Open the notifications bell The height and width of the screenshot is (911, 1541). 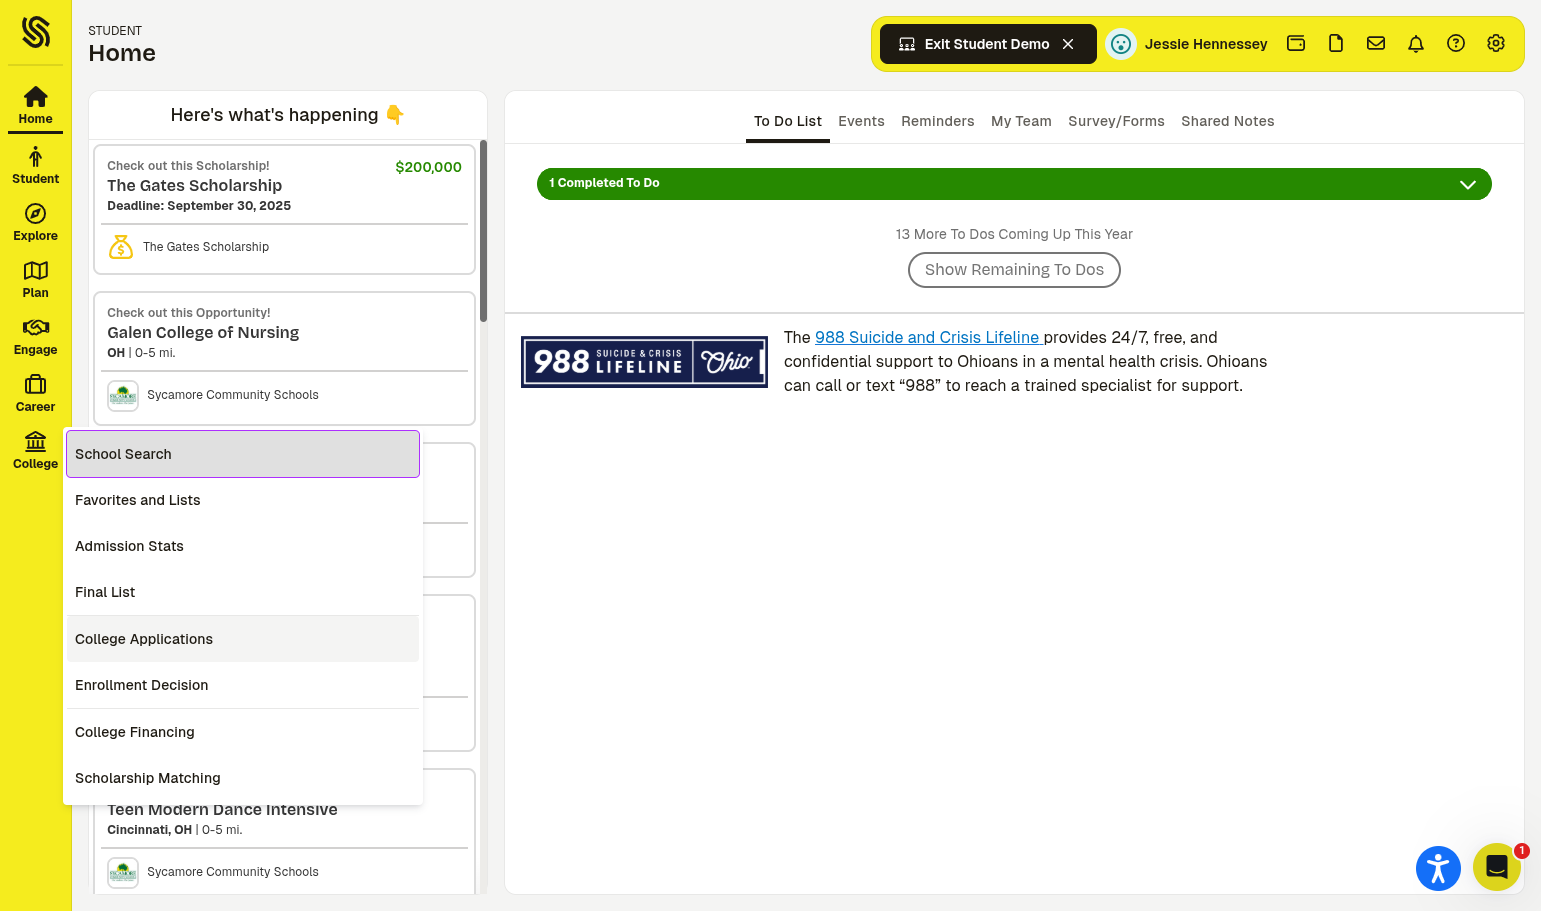pos(1416,43)
